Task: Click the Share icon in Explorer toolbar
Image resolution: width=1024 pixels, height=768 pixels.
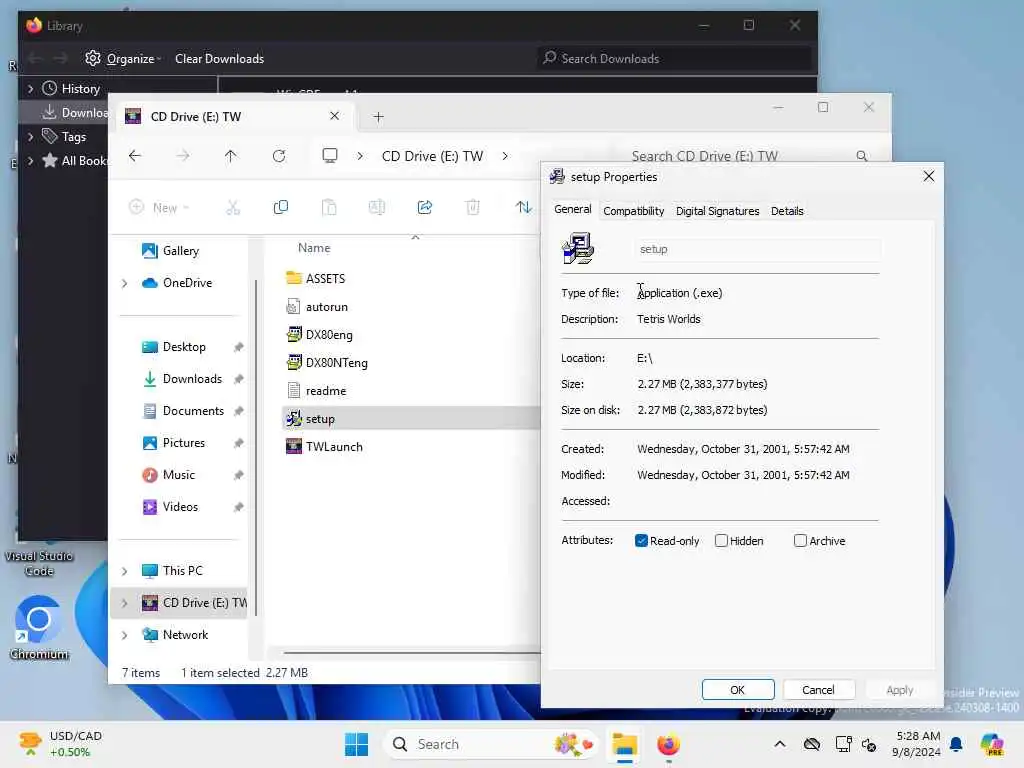Action: click(x=424, y=208)
